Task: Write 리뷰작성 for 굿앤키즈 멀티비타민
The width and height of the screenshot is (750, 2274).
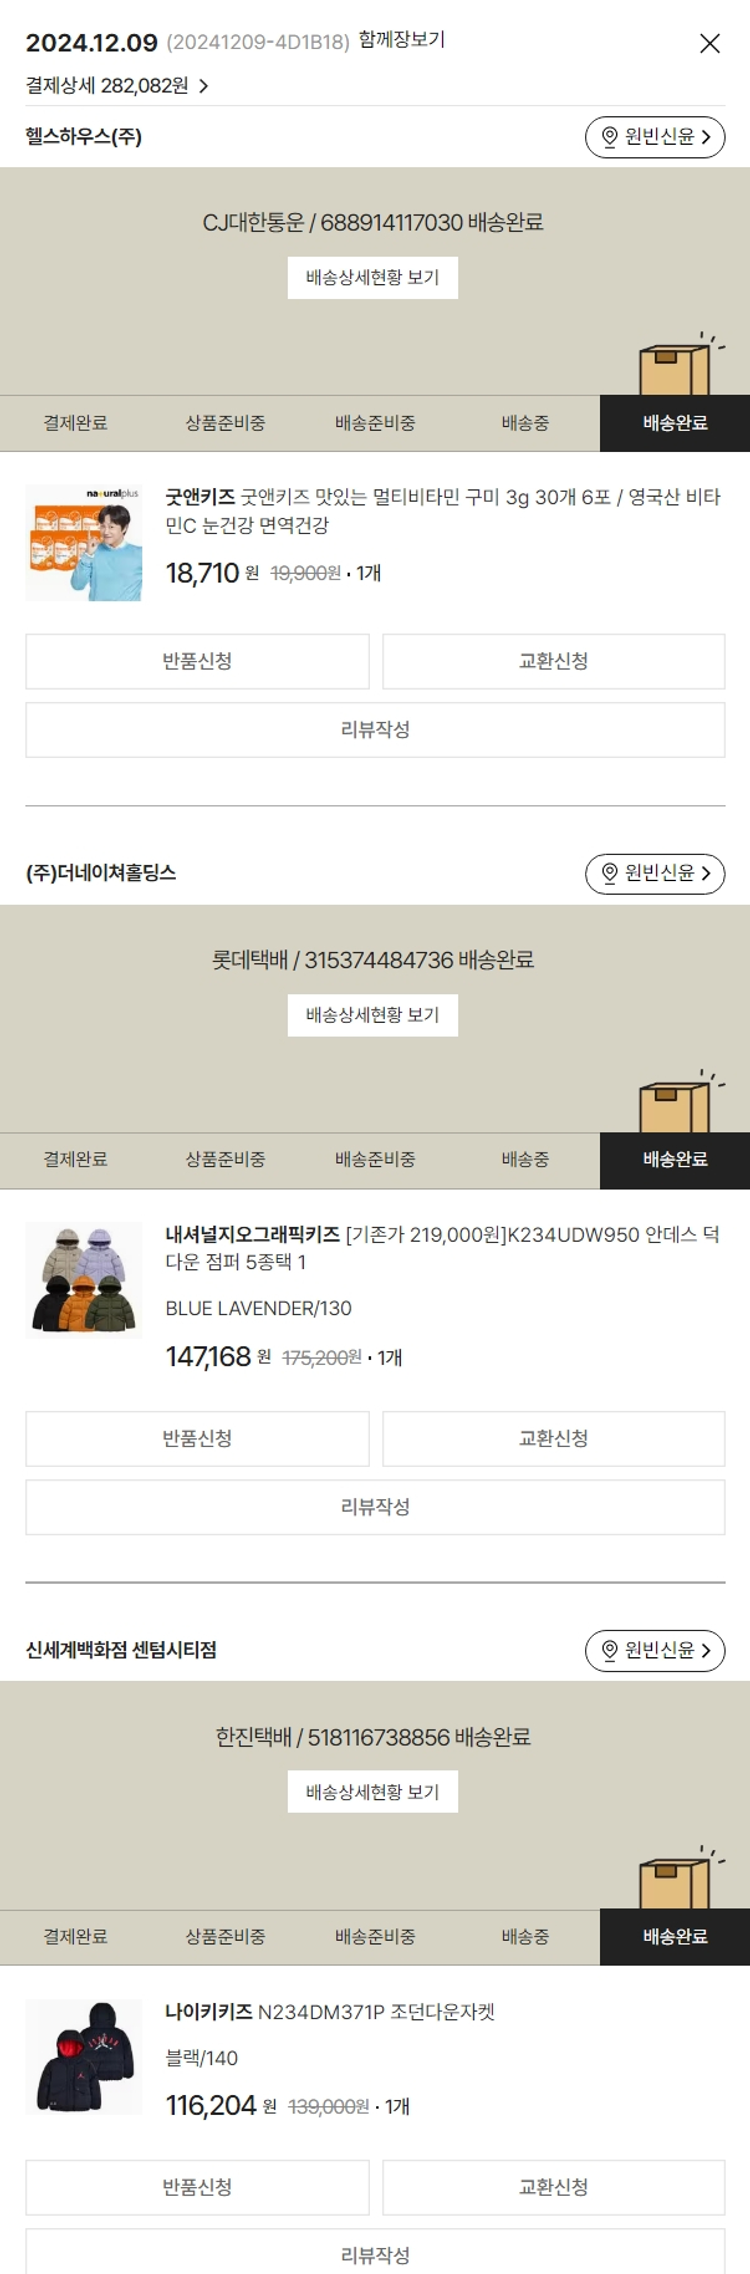Action: coord(375,730)
